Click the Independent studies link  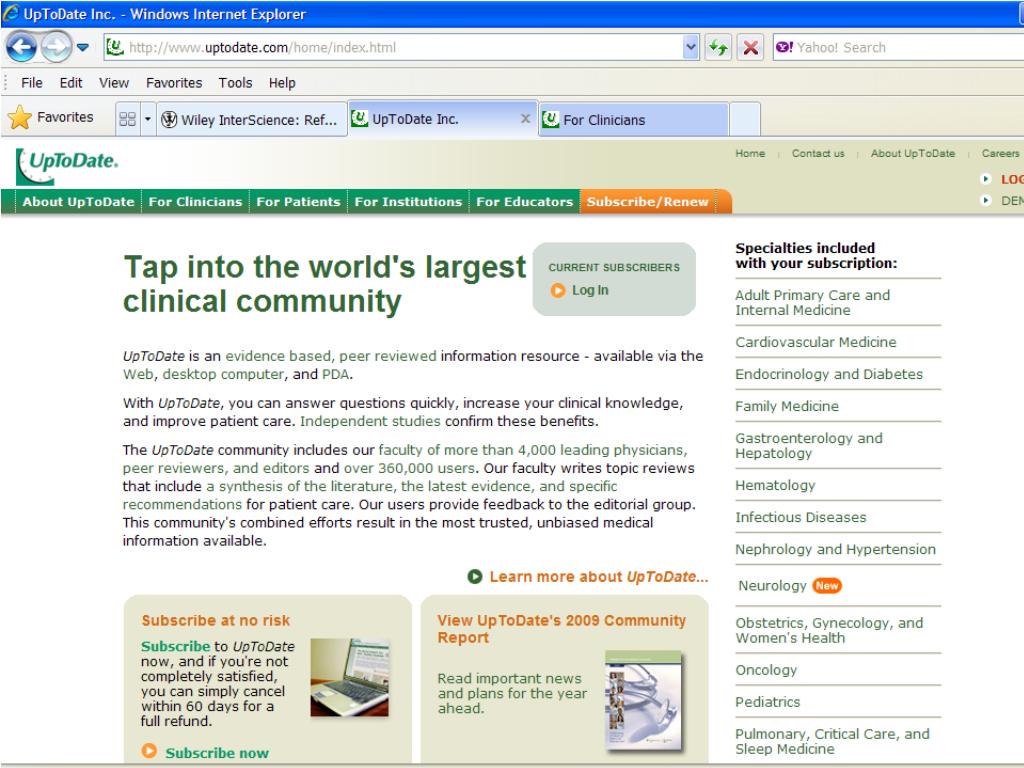point(370,421)
